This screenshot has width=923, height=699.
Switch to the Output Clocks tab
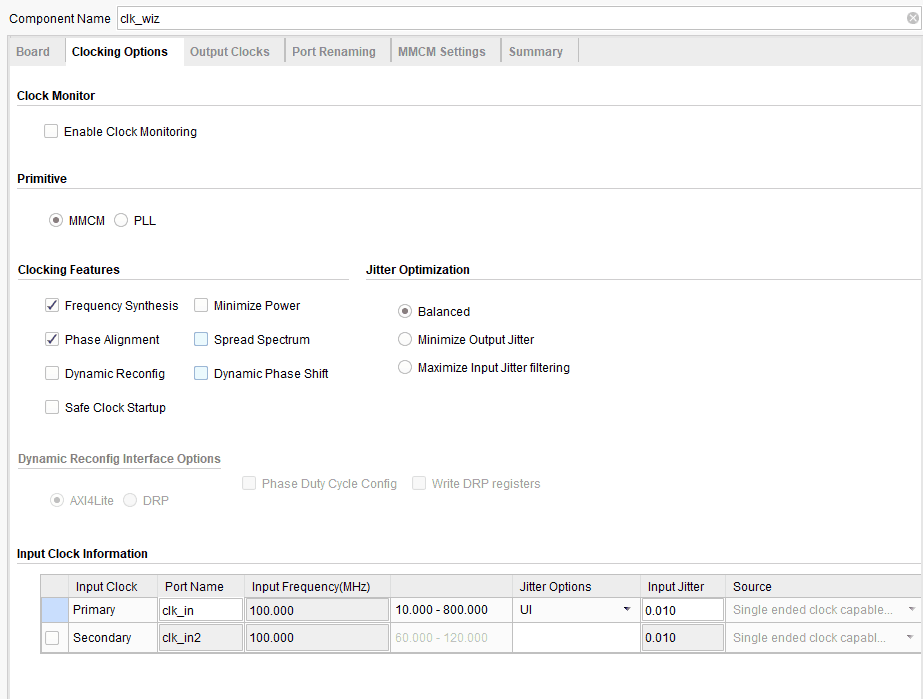229,52
